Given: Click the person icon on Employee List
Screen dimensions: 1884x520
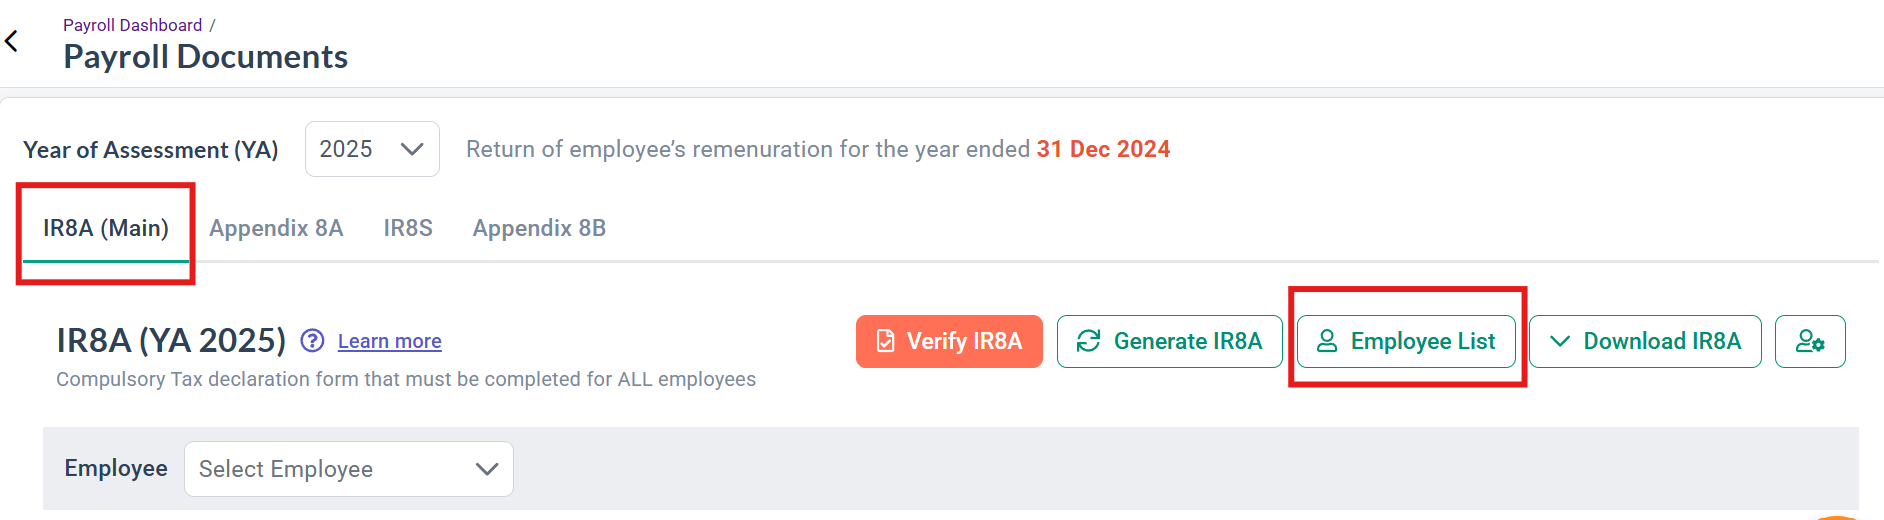Looking at the screenshot, I should (x=1327, y=341).
